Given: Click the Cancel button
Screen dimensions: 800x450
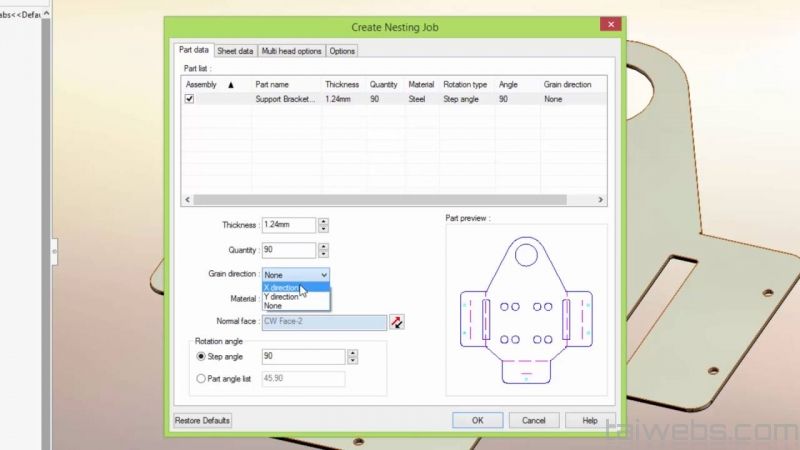Looking at the screenshot, I should [x=534, y=420].
